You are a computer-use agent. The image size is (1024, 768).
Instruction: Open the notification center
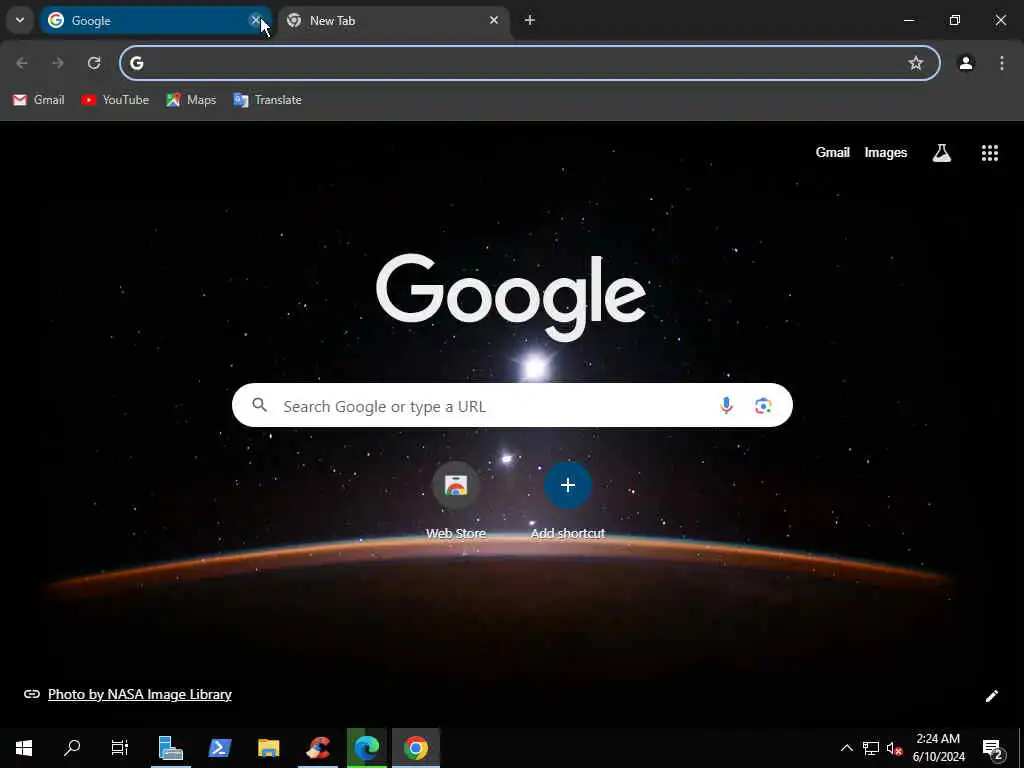pyautogui.click(x=992, y=748)
